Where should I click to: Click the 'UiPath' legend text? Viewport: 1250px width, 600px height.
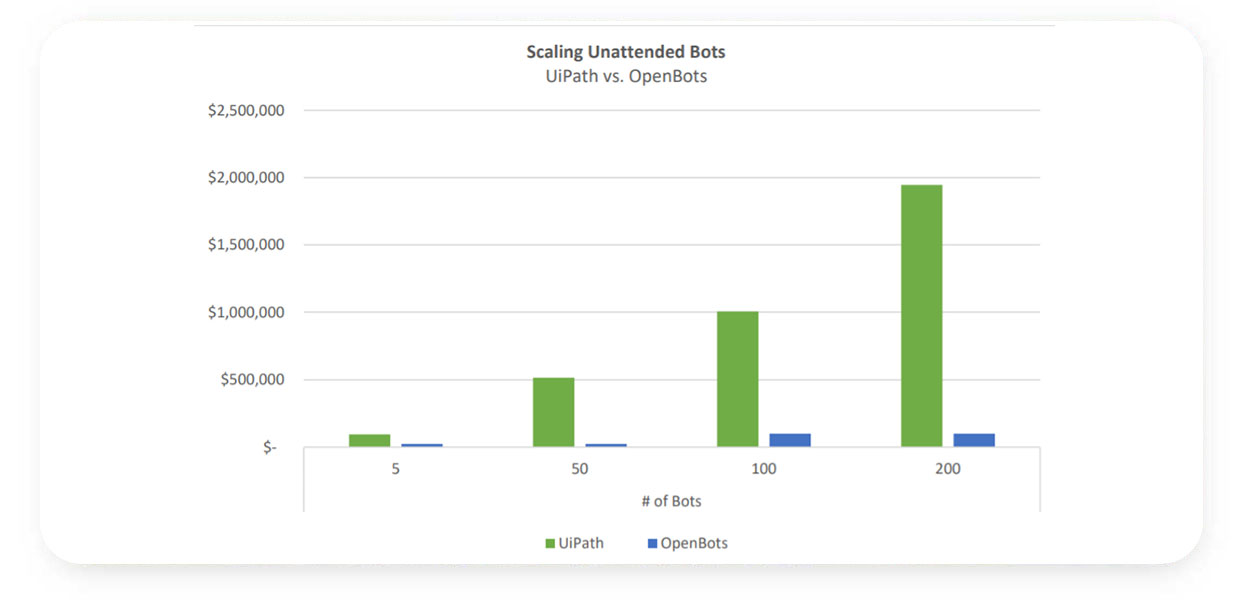581,543
